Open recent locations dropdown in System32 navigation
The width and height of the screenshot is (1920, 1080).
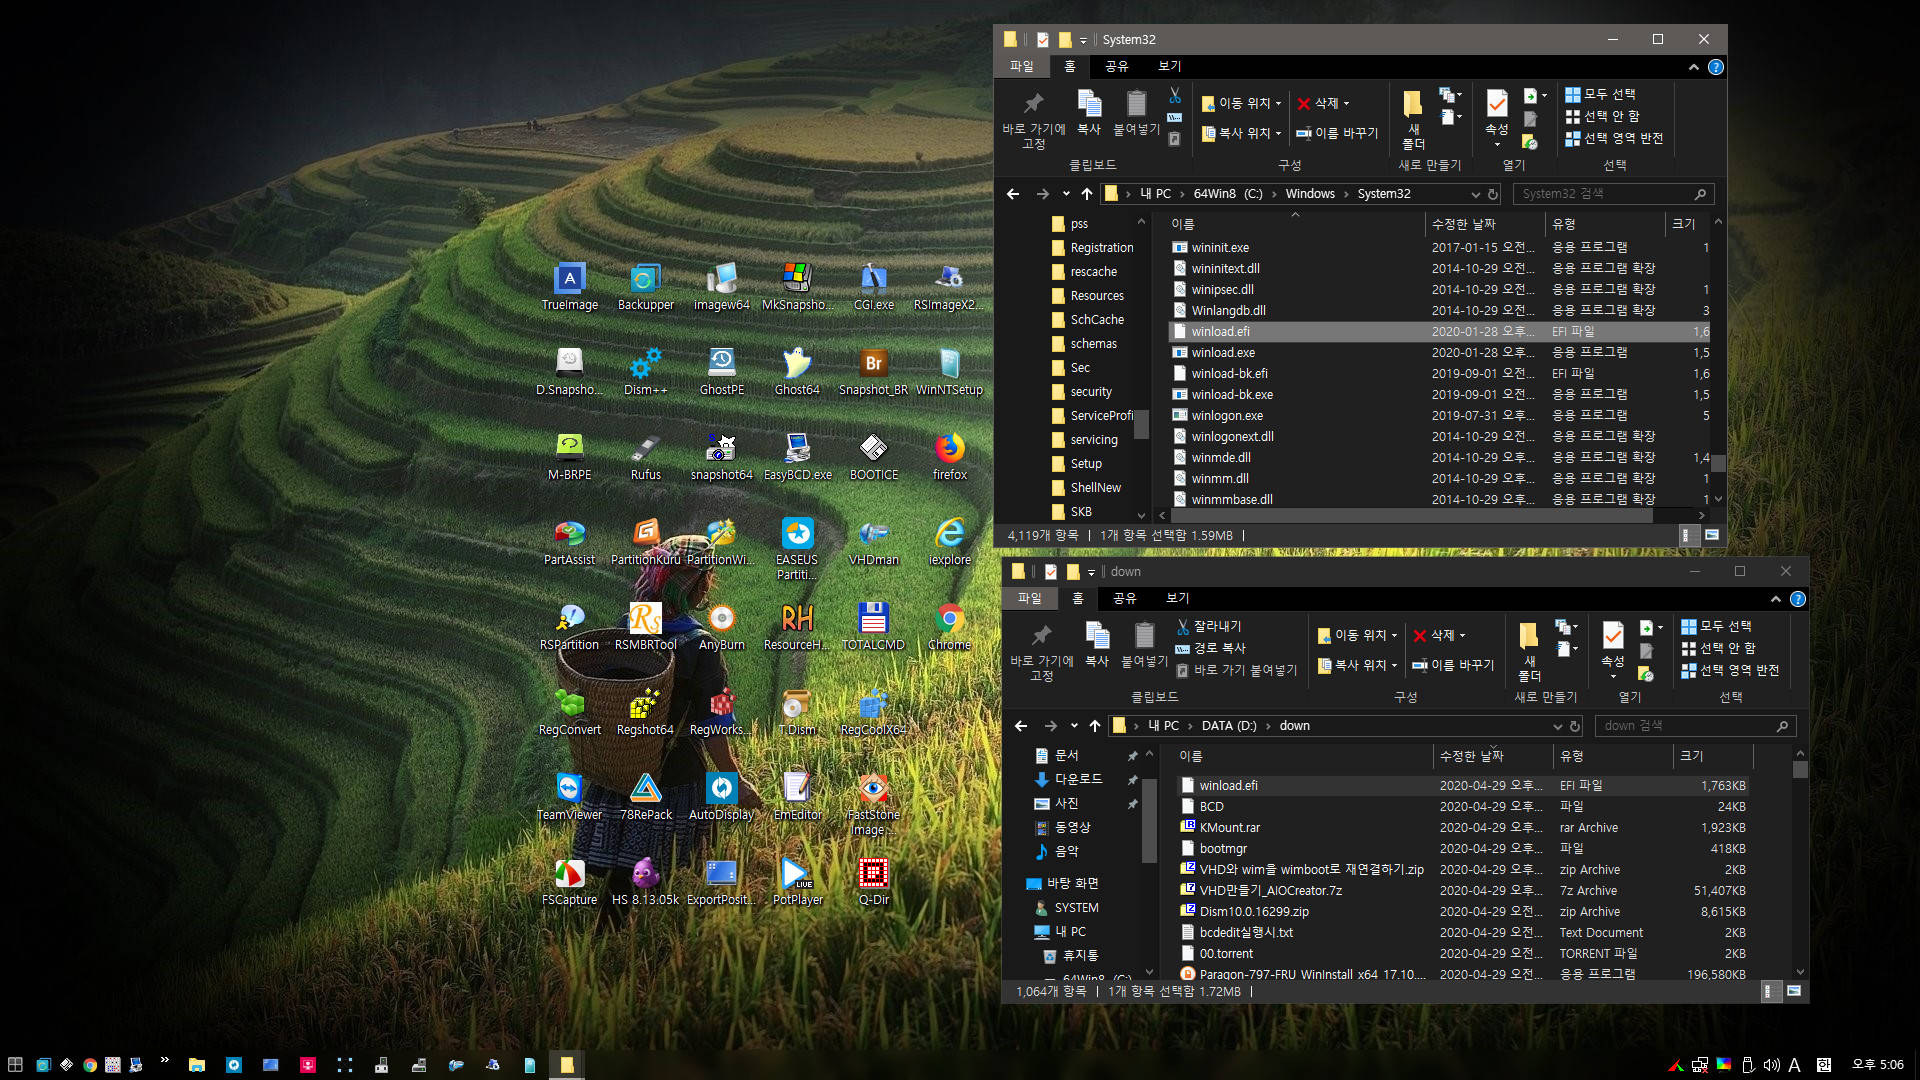pyautogui.click(x=1066, y=194)
